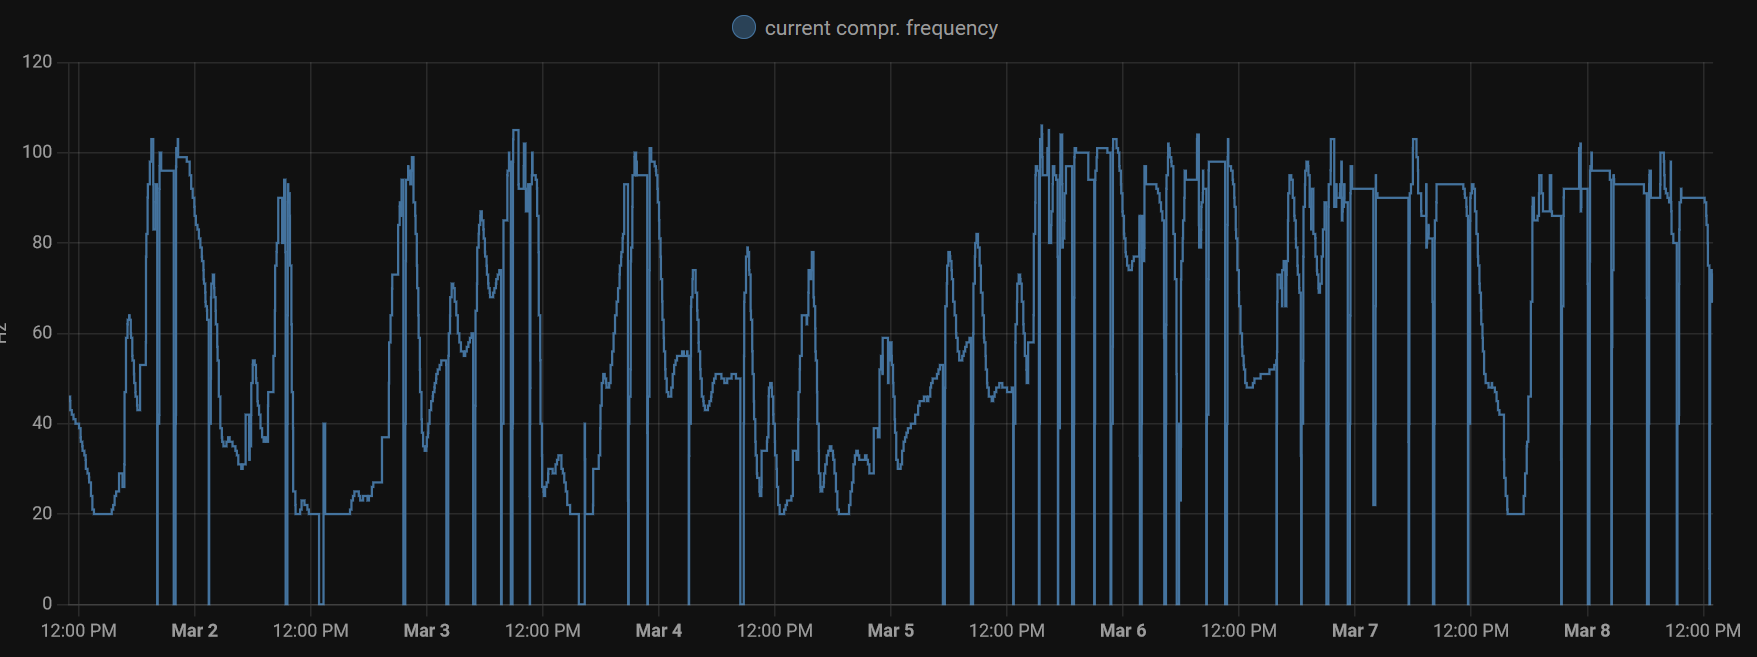
Task: Click the 'current compr. frequency' legend label
Action: [x=881, y=28]
